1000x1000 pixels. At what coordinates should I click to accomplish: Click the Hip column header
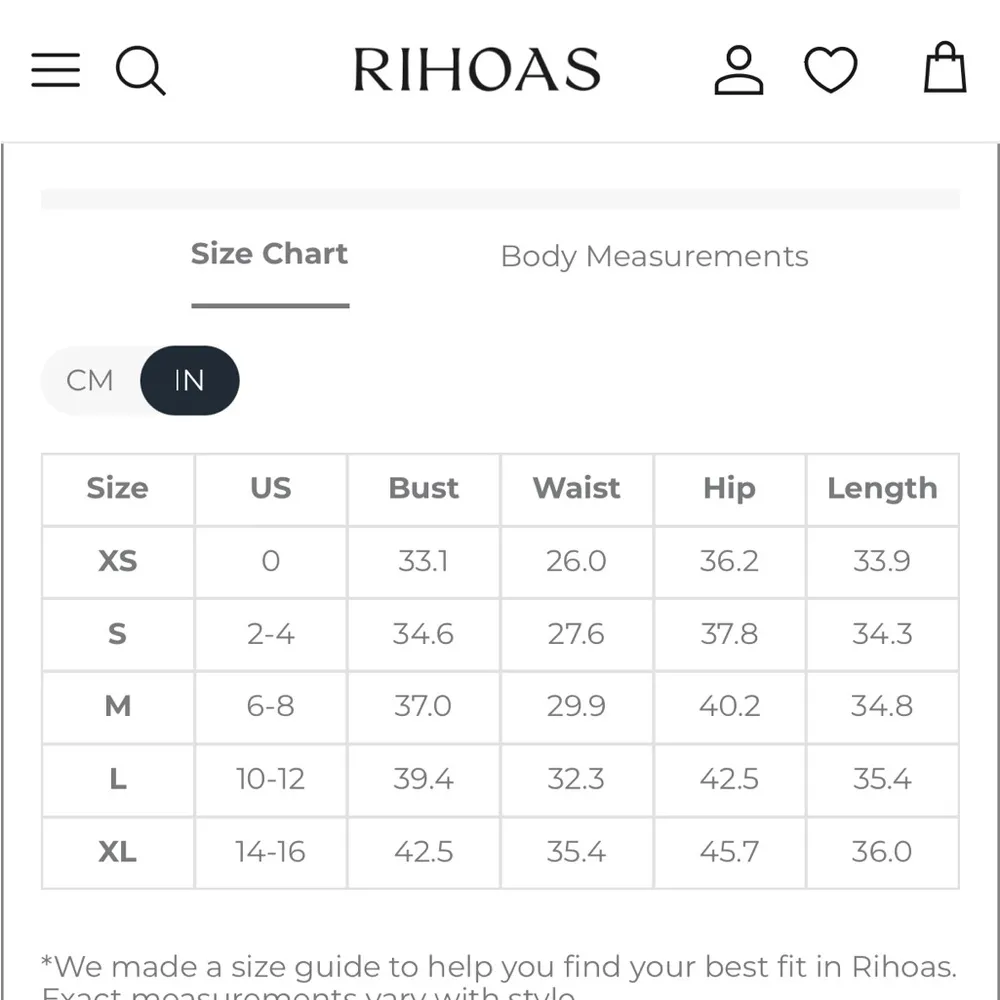tap(729, 488)
